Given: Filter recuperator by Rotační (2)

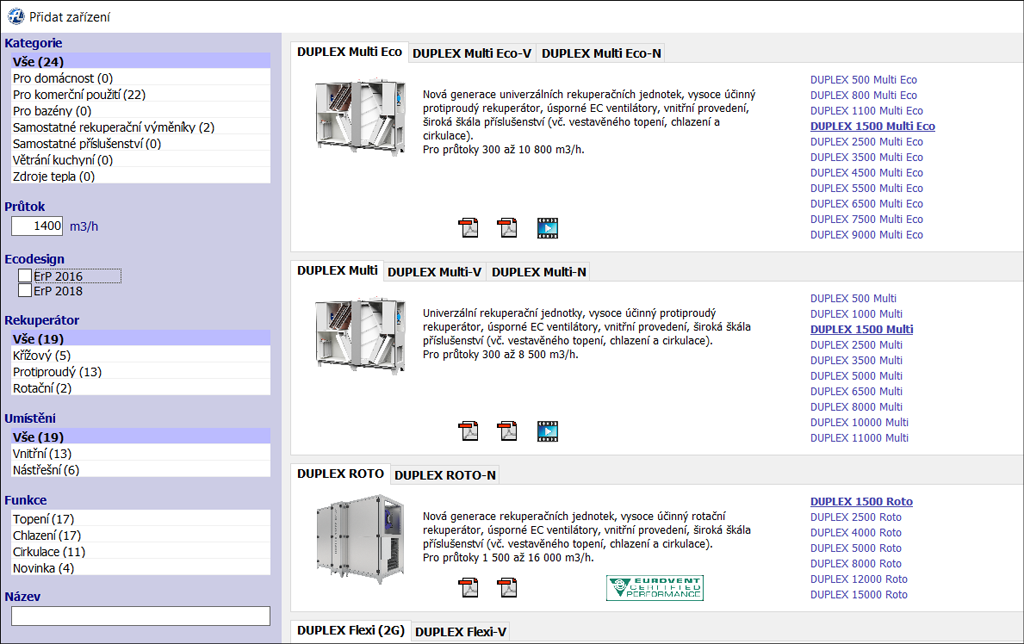Looking at the screenshot, I should [140, 388].
